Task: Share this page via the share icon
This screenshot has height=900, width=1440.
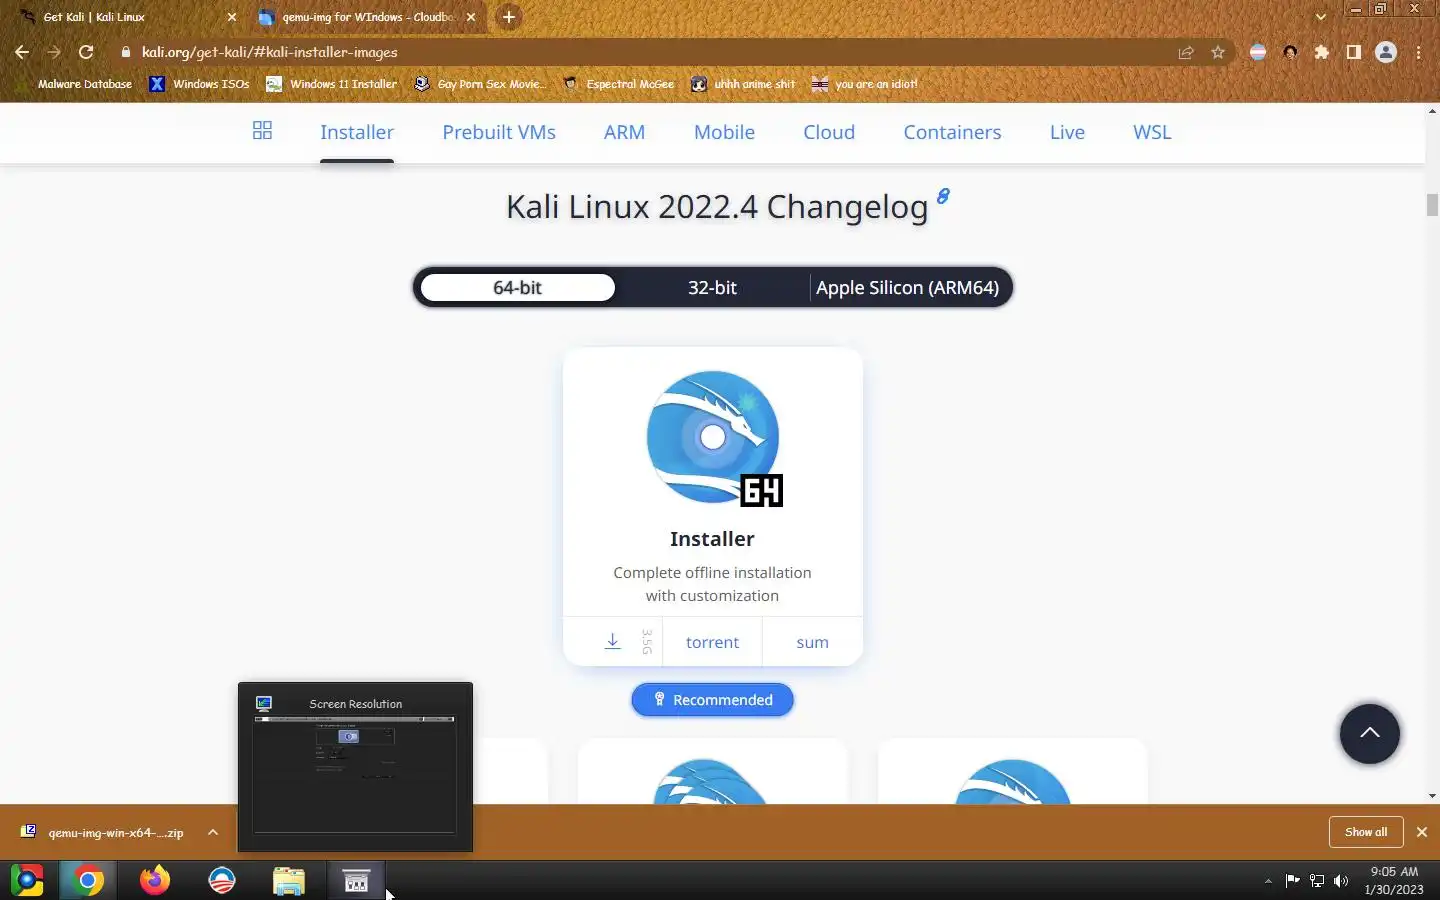Action: (x=1186, y=52)
